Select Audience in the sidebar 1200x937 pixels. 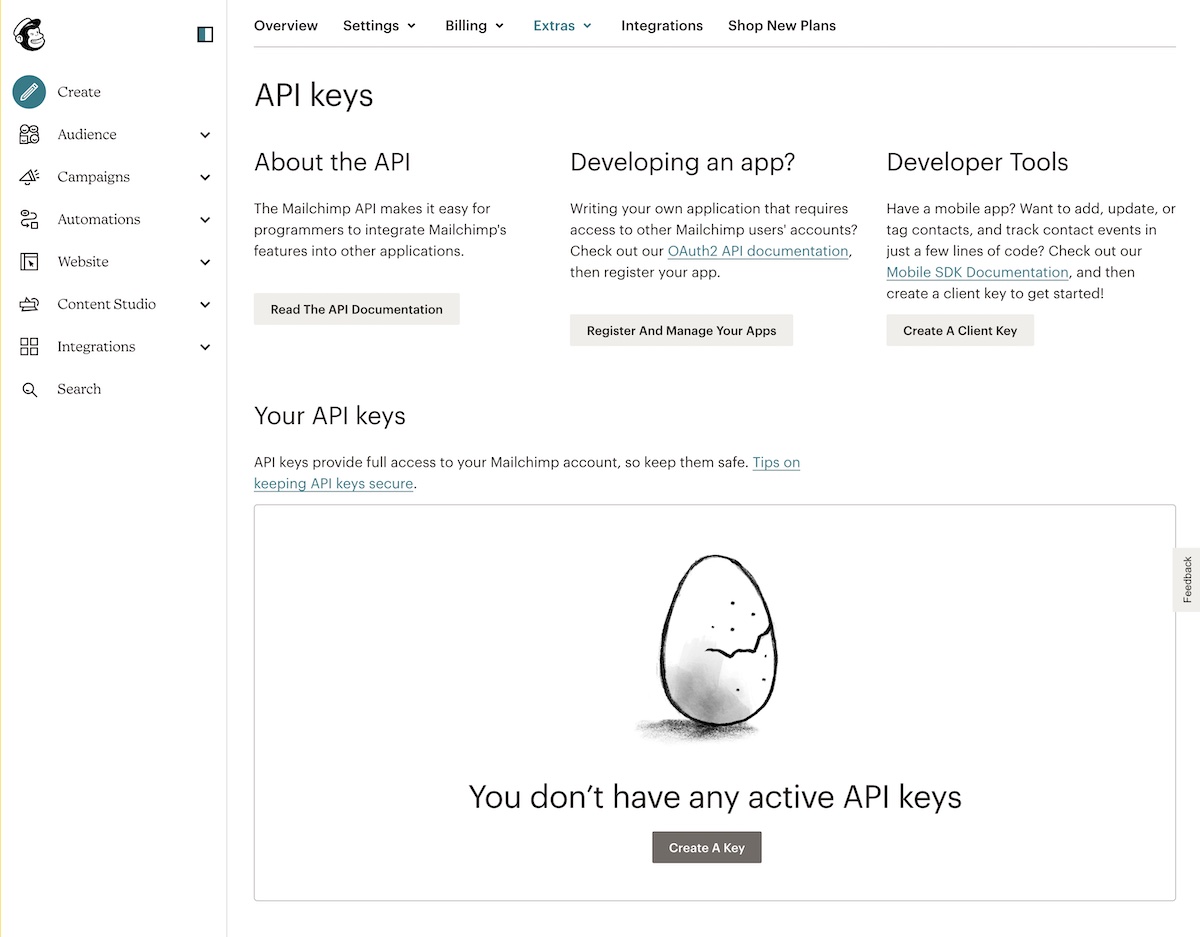coord(87,134)
